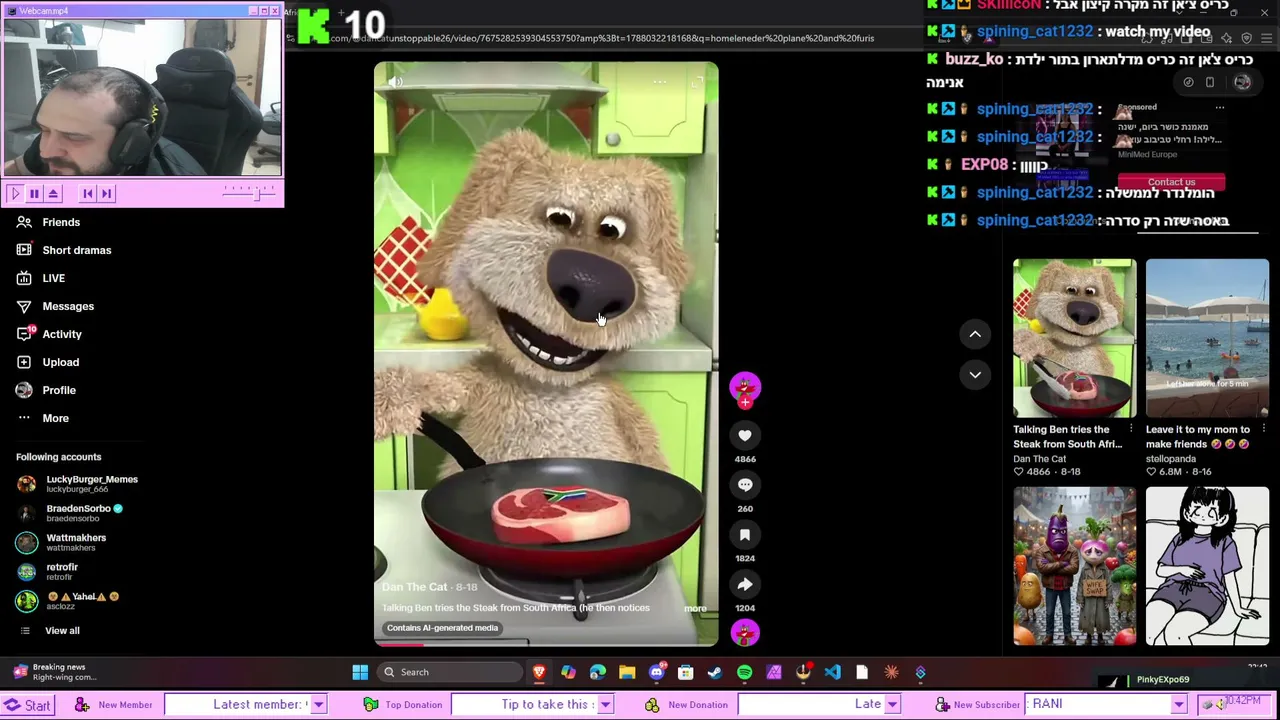The image size is (1280, 720).
Task: Click the Messages paper-plane icon
Action: pos(24,306)
